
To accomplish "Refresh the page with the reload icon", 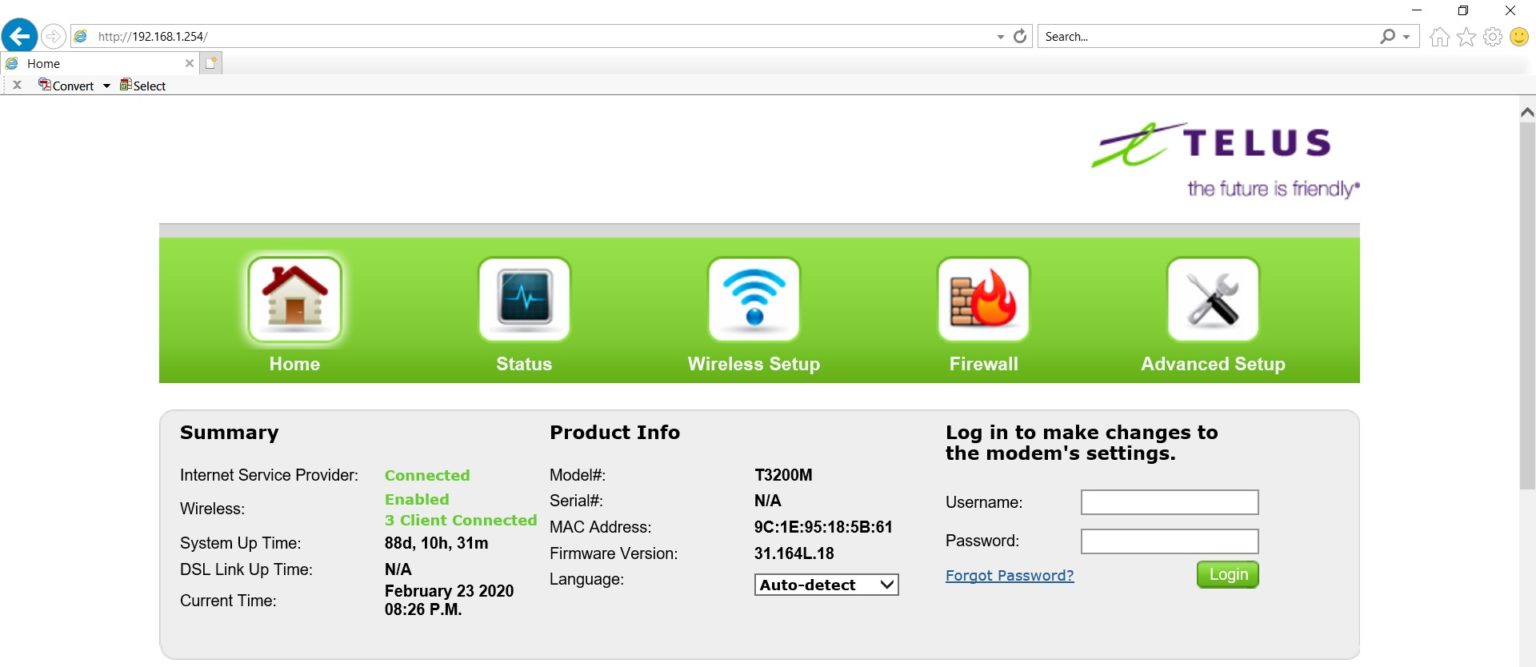I will tap(1020, 36).
